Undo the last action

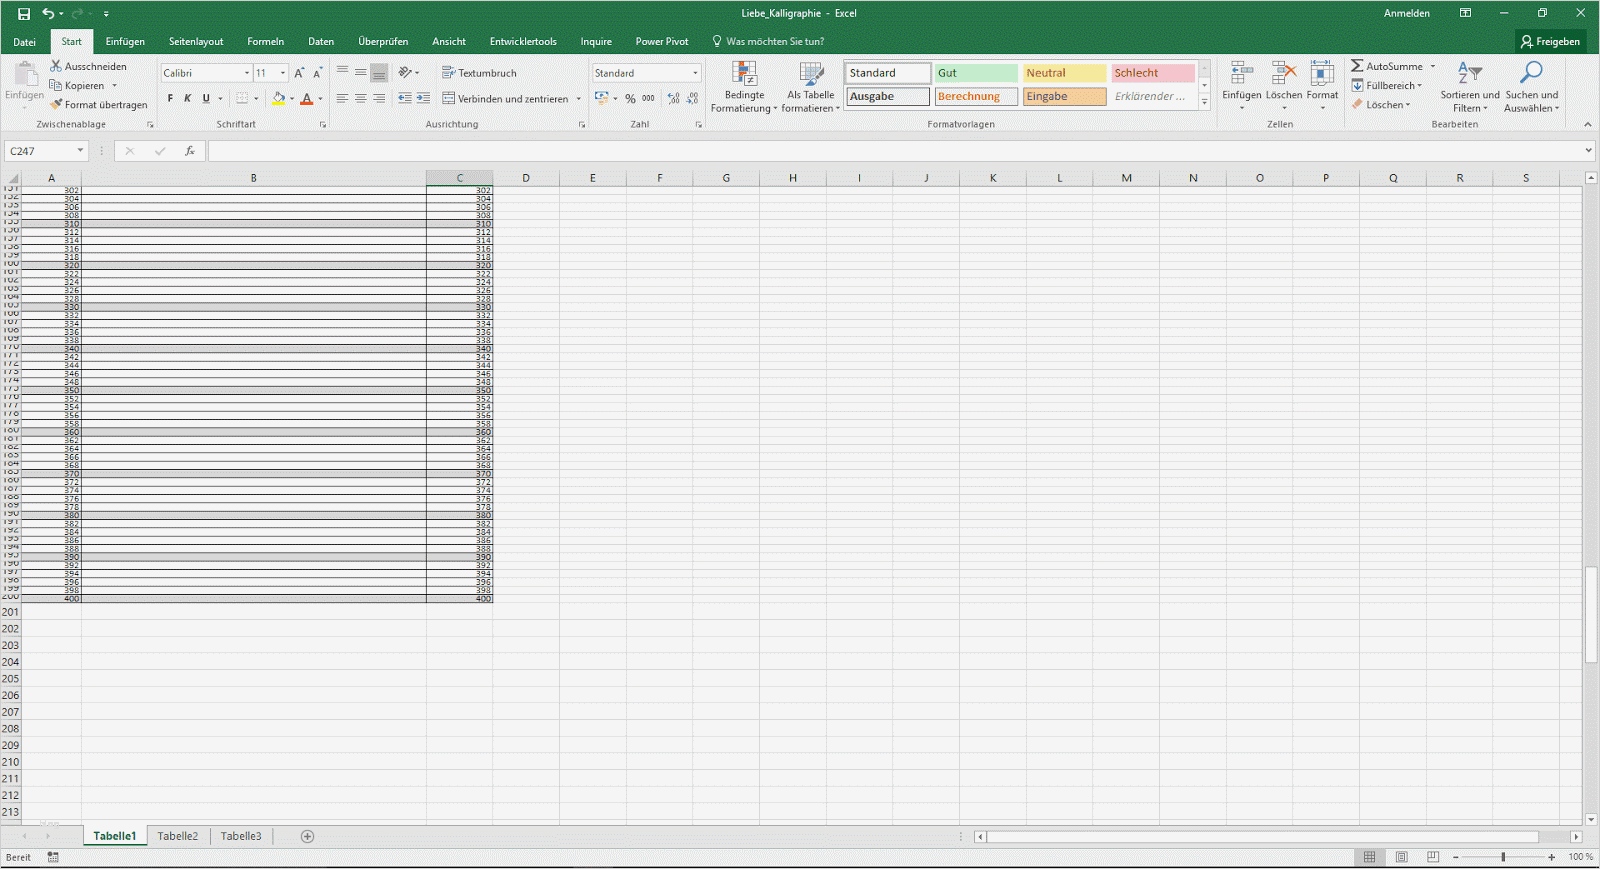point(48,14)
